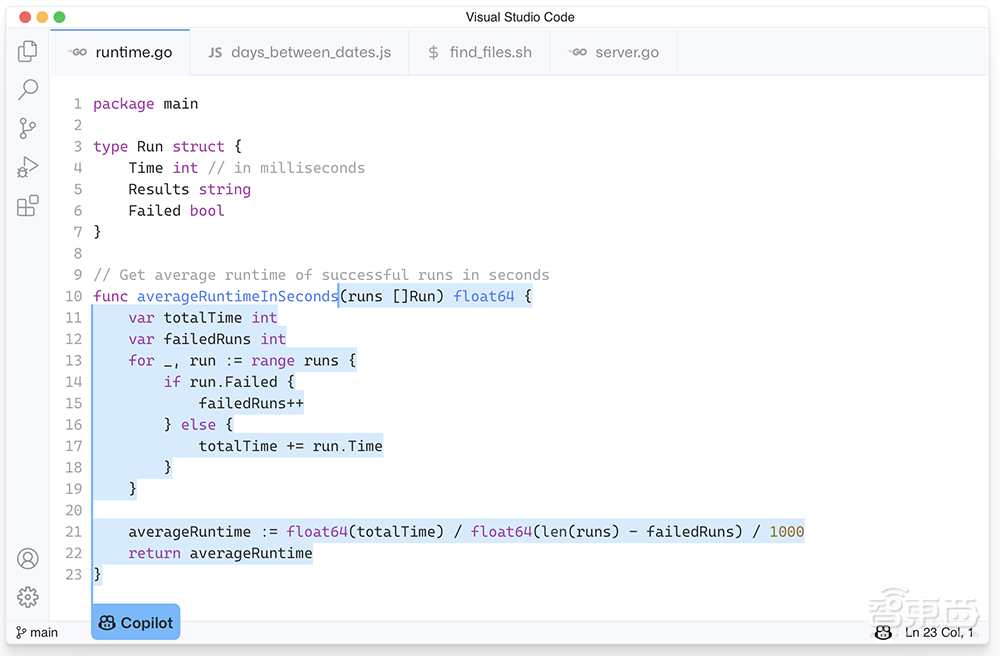Click the Copilot button in the editor
The width and height of the screenshot is (1000, 656).
(x=135, y=621)
